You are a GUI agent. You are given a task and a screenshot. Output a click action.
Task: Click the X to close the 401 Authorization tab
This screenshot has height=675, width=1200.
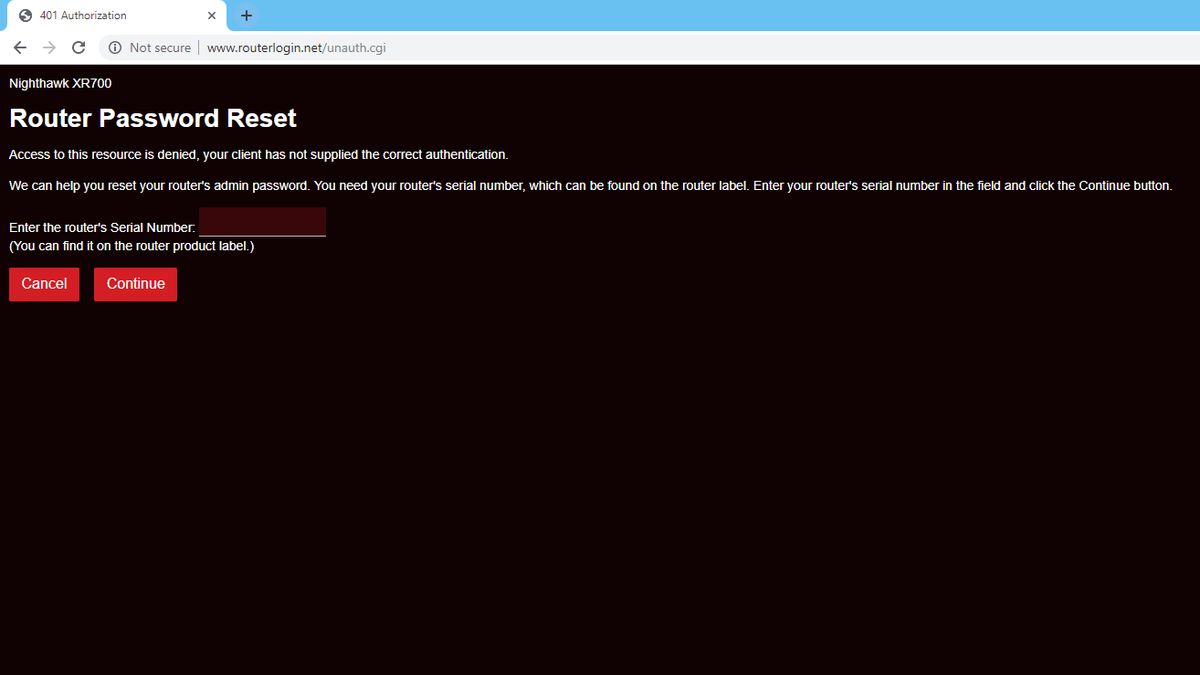pyautogui.click(x=210, y=15)
